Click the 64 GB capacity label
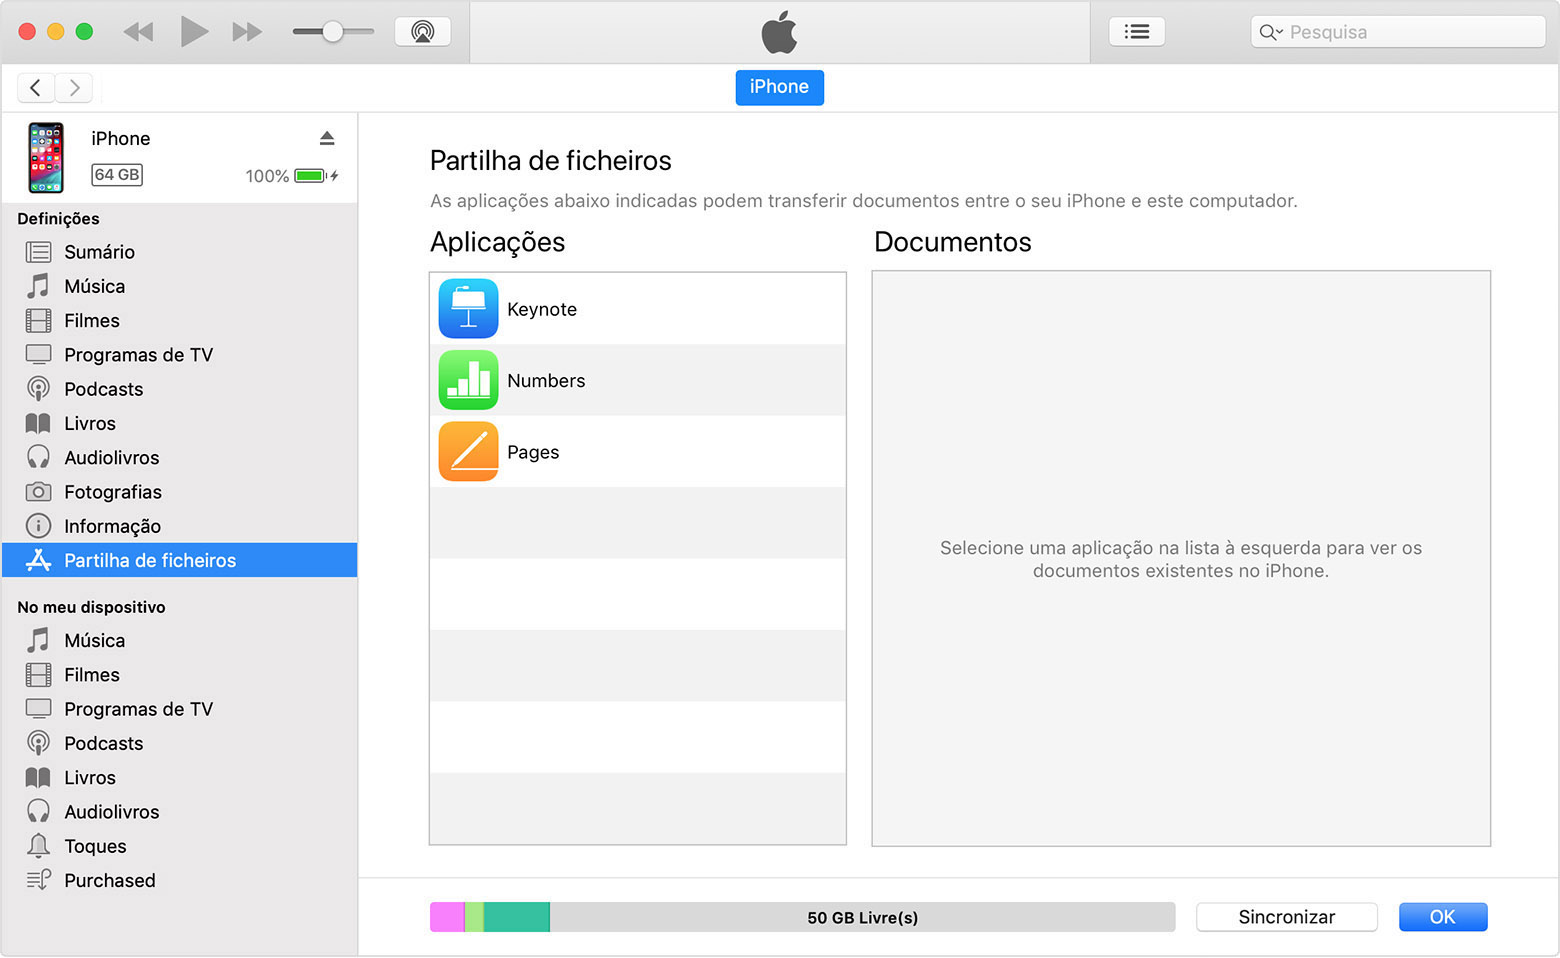The width and height of the screenshot is (1560, 958). 117,175
